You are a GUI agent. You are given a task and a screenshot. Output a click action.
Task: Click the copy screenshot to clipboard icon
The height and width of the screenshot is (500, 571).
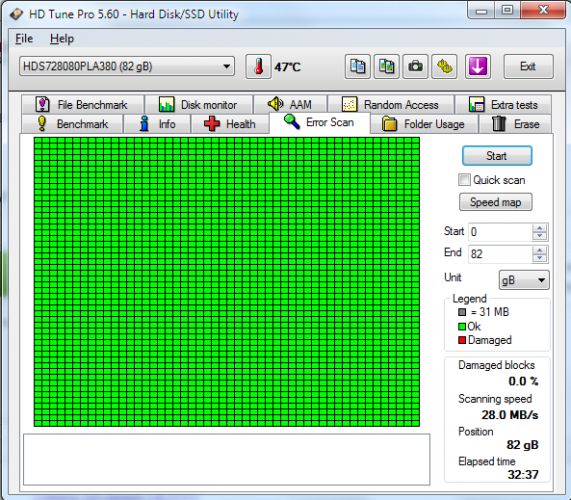(x=386, y=67)
